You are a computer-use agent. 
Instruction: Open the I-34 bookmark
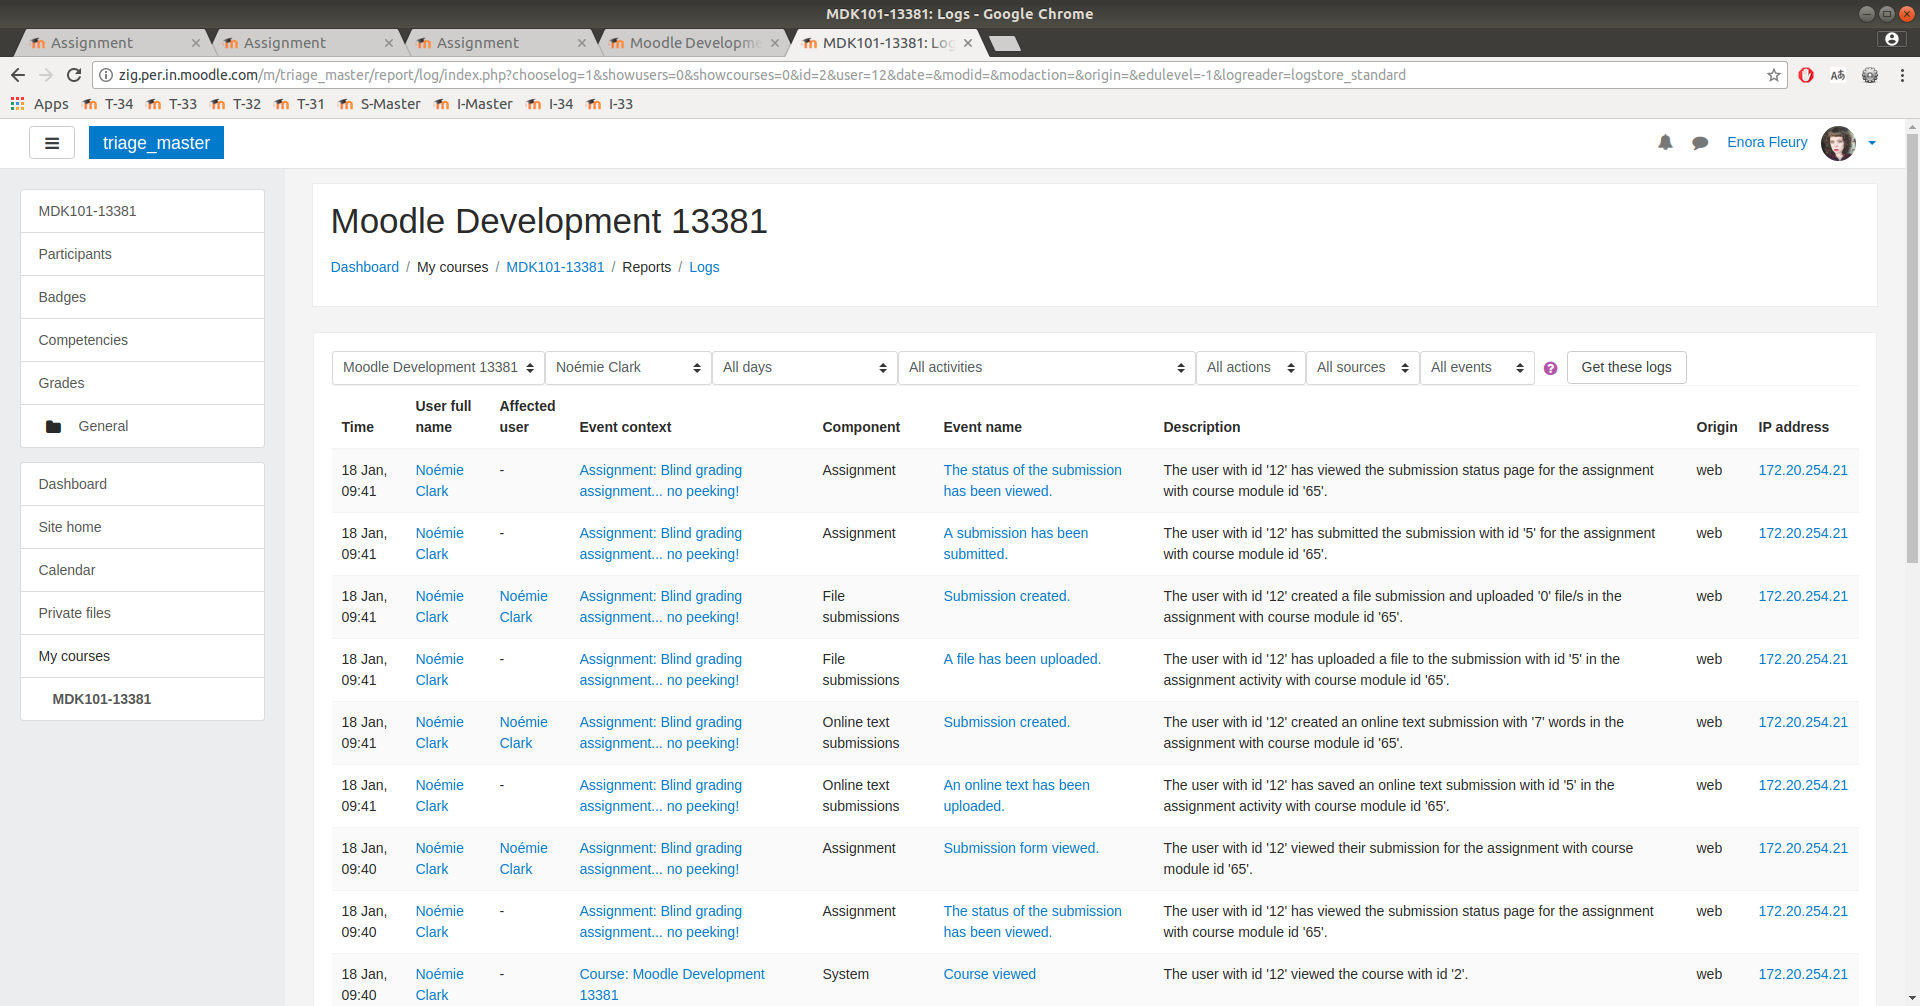[550, 104]
